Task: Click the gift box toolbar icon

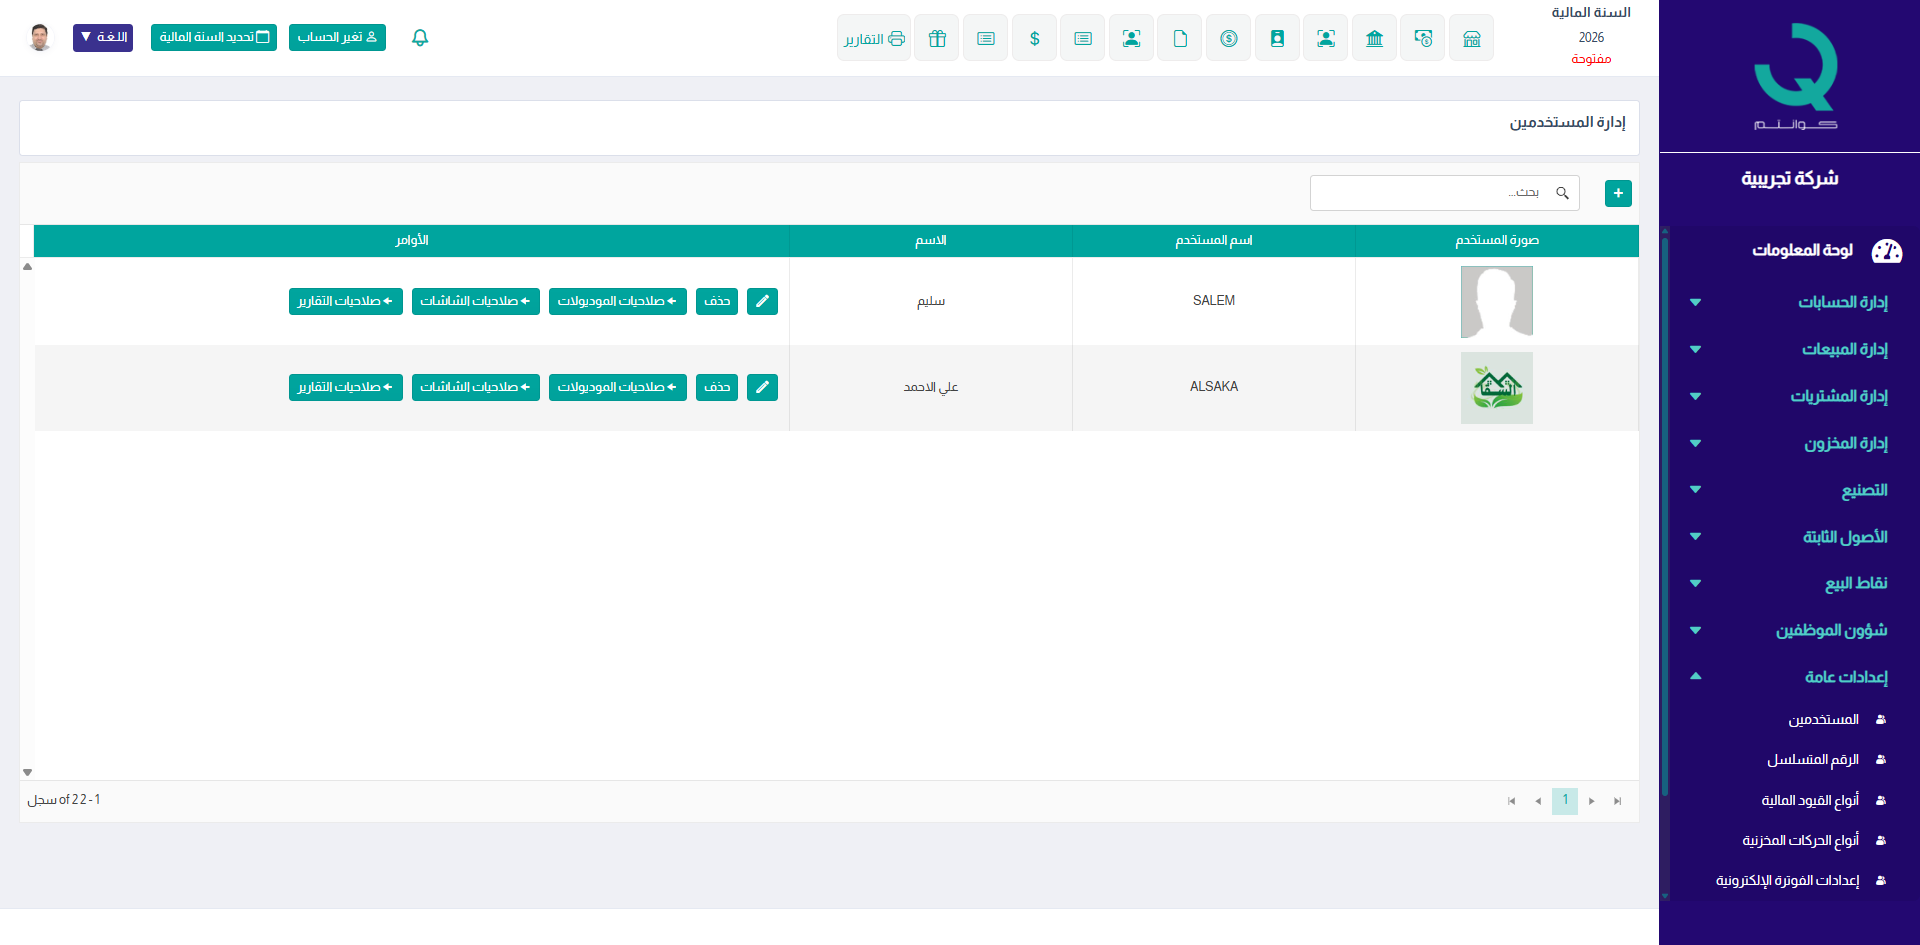Action: (x=936, y=38)
